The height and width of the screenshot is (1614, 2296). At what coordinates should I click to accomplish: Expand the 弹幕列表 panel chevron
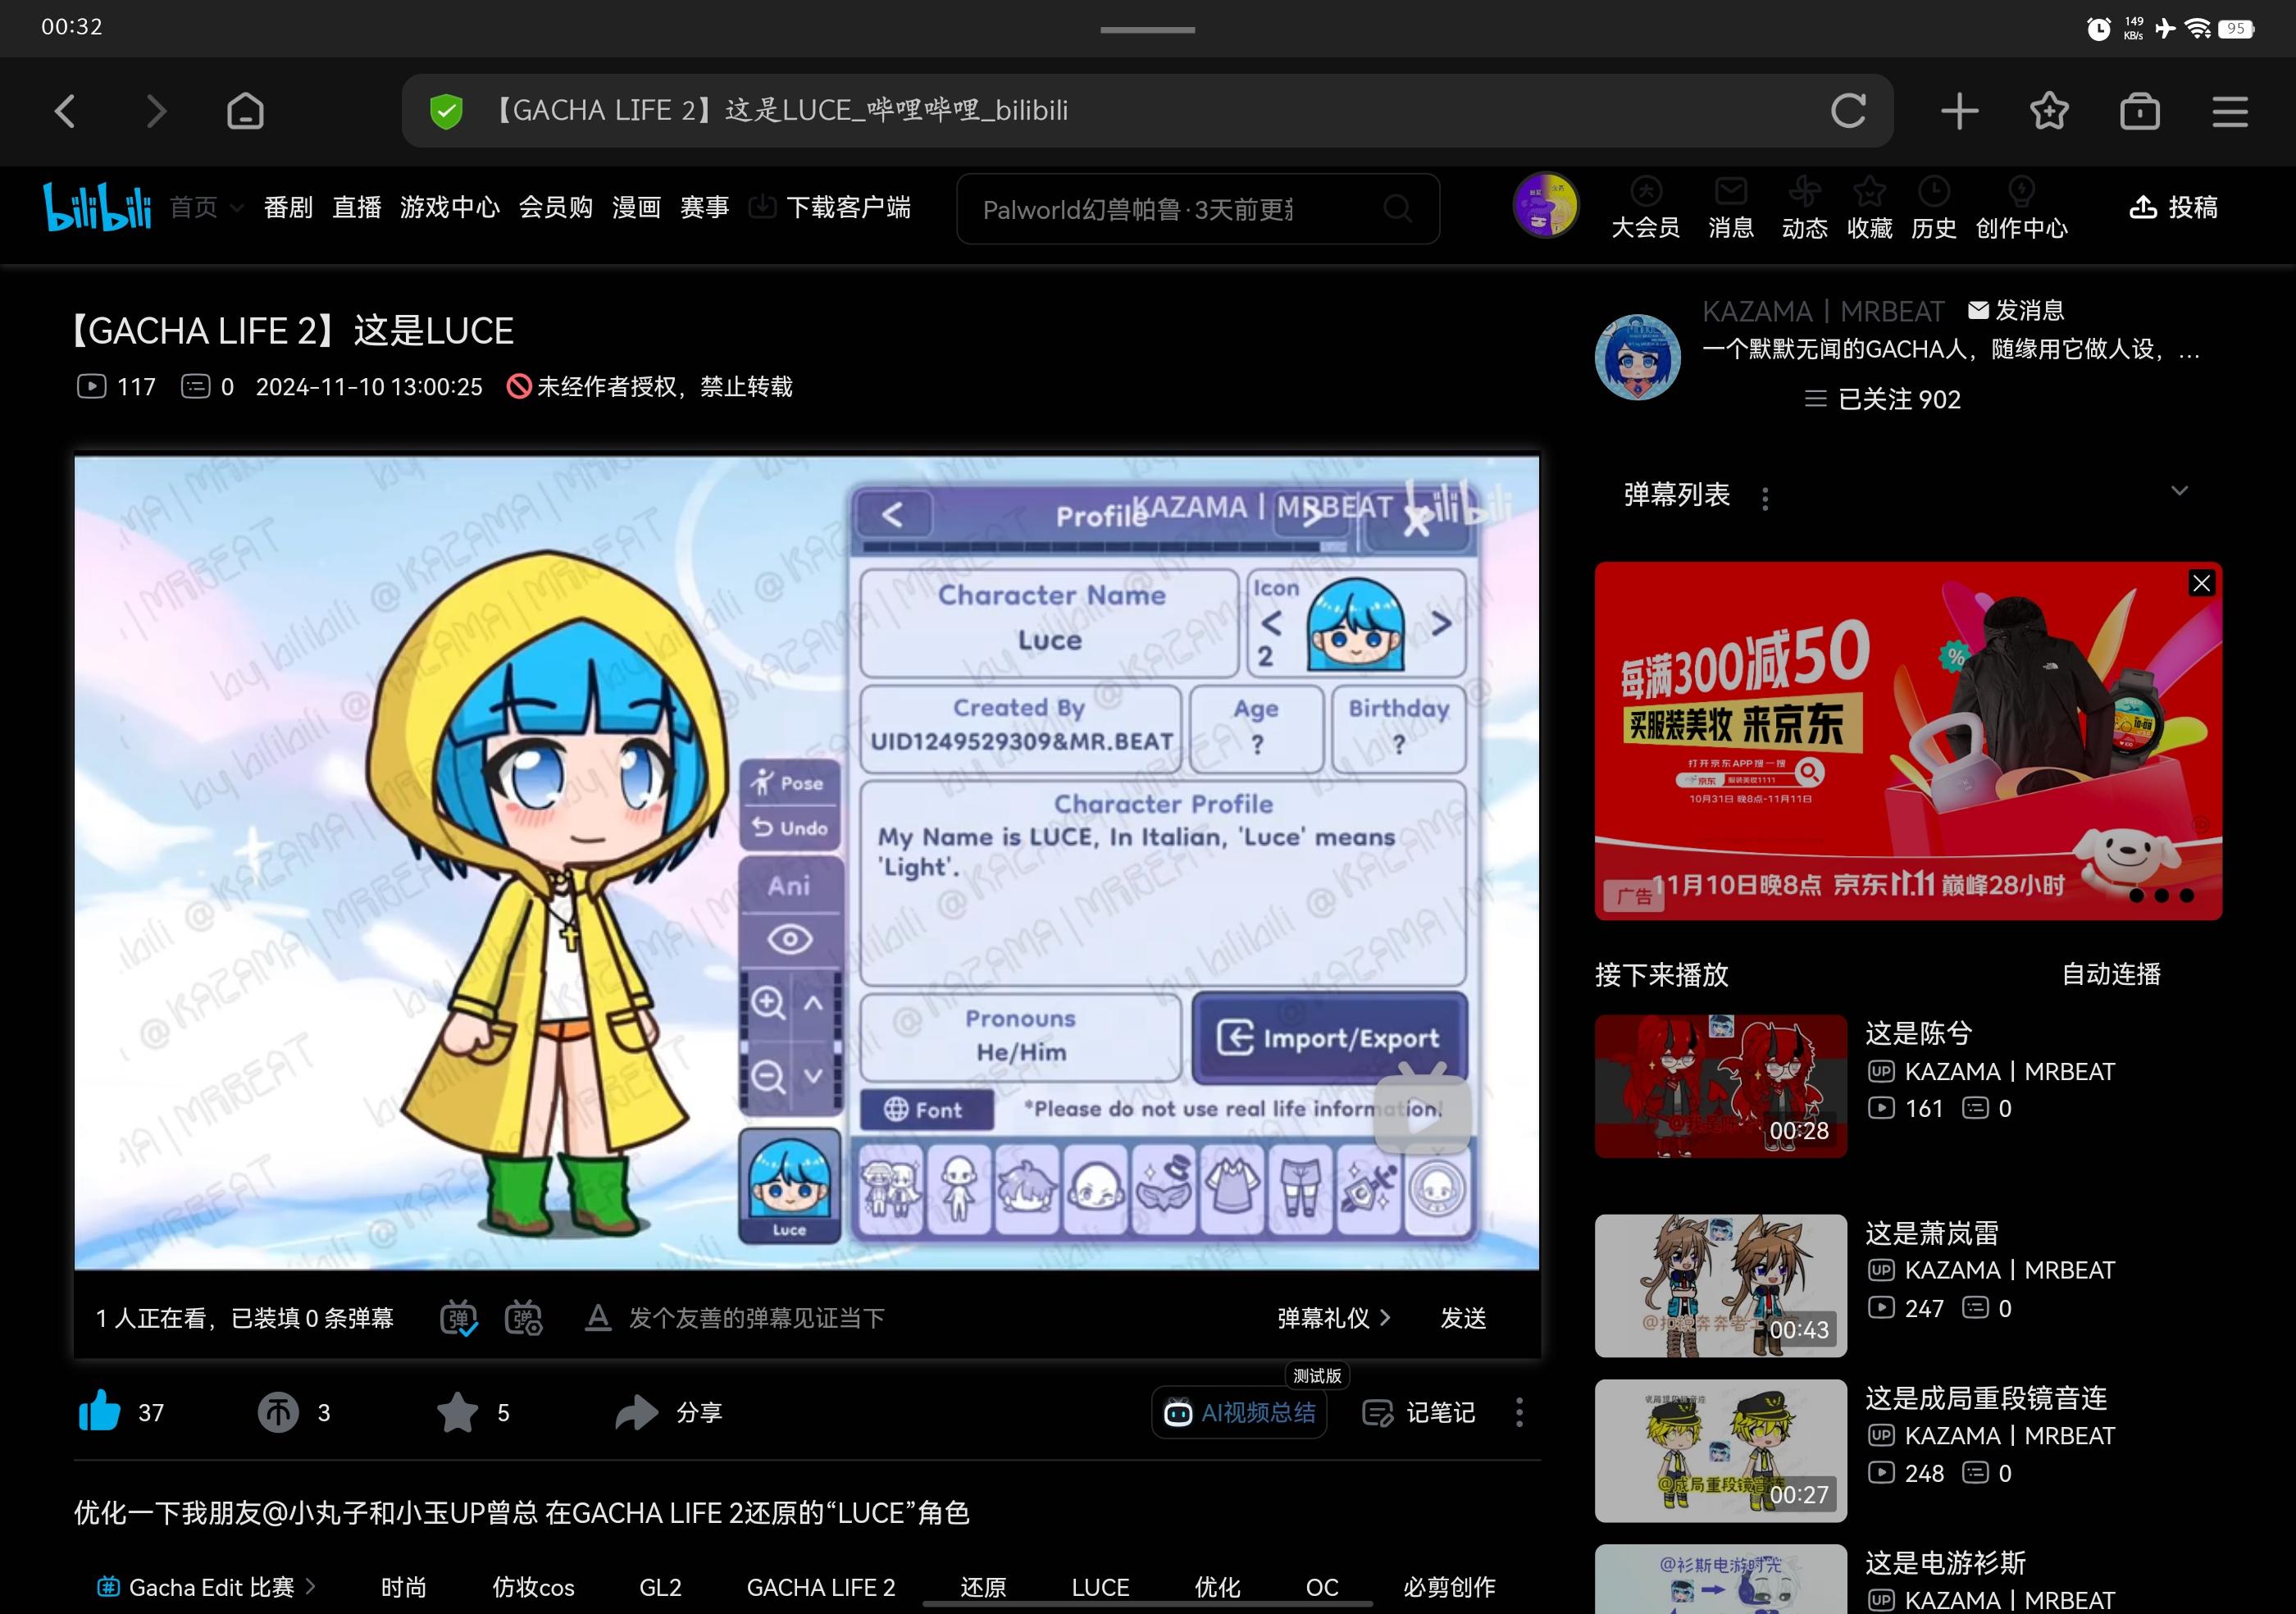pyautogui.click(x=2179, y=491)
